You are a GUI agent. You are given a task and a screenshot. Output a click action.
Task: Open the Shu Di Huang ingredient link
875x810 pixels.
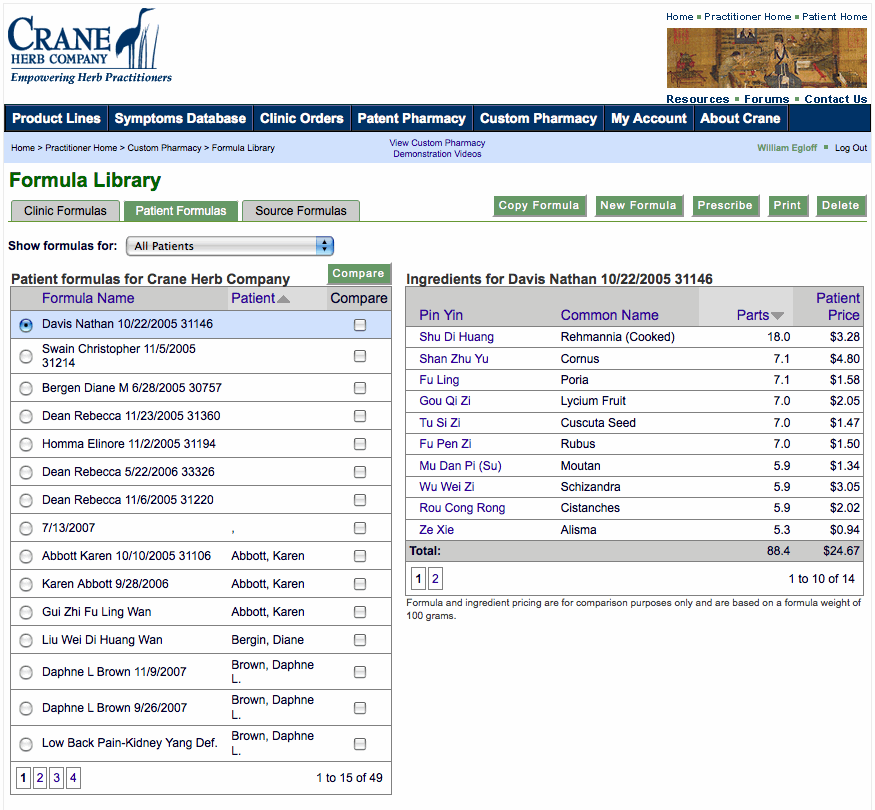[456, 337]
